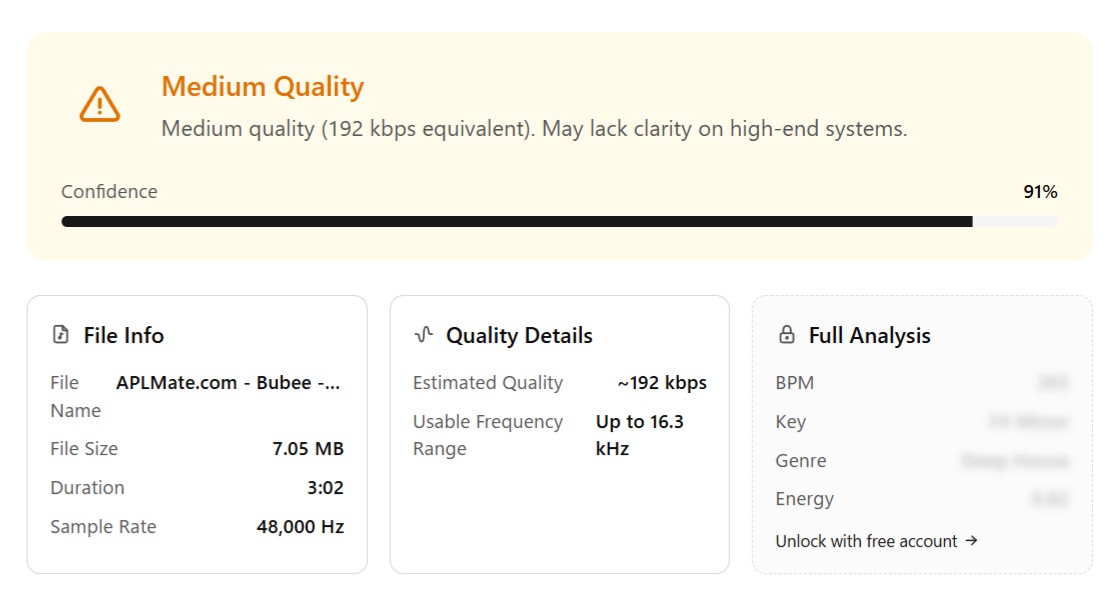Click the Up to 16.3 kHz frequency value
This screenshot has width=1119, height=601.
(x=639, y=435)
